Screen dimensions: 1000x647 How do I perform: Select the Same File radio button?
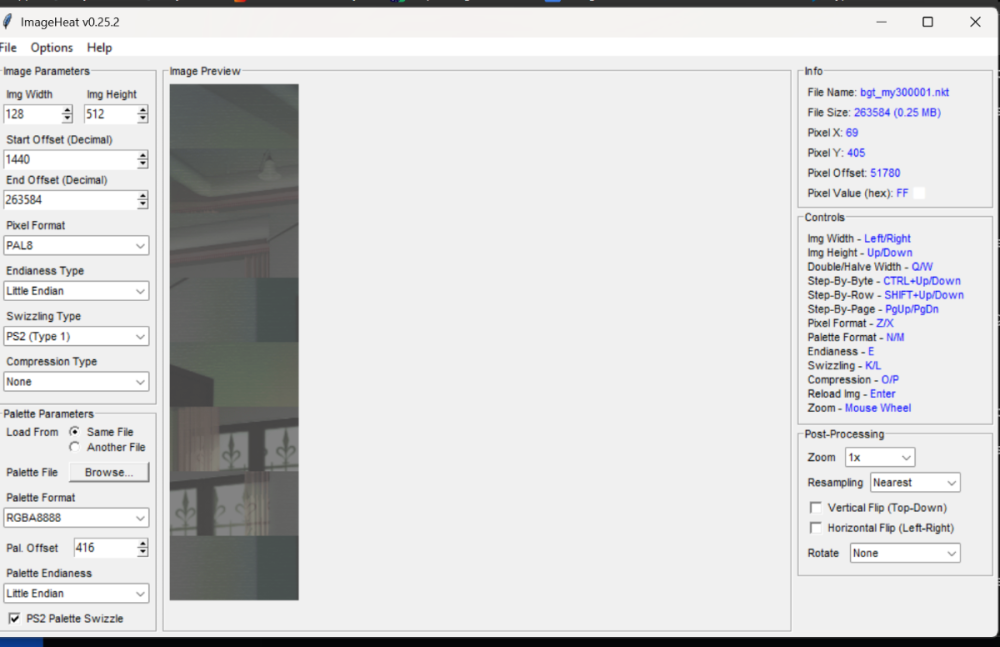click(75, 432)
